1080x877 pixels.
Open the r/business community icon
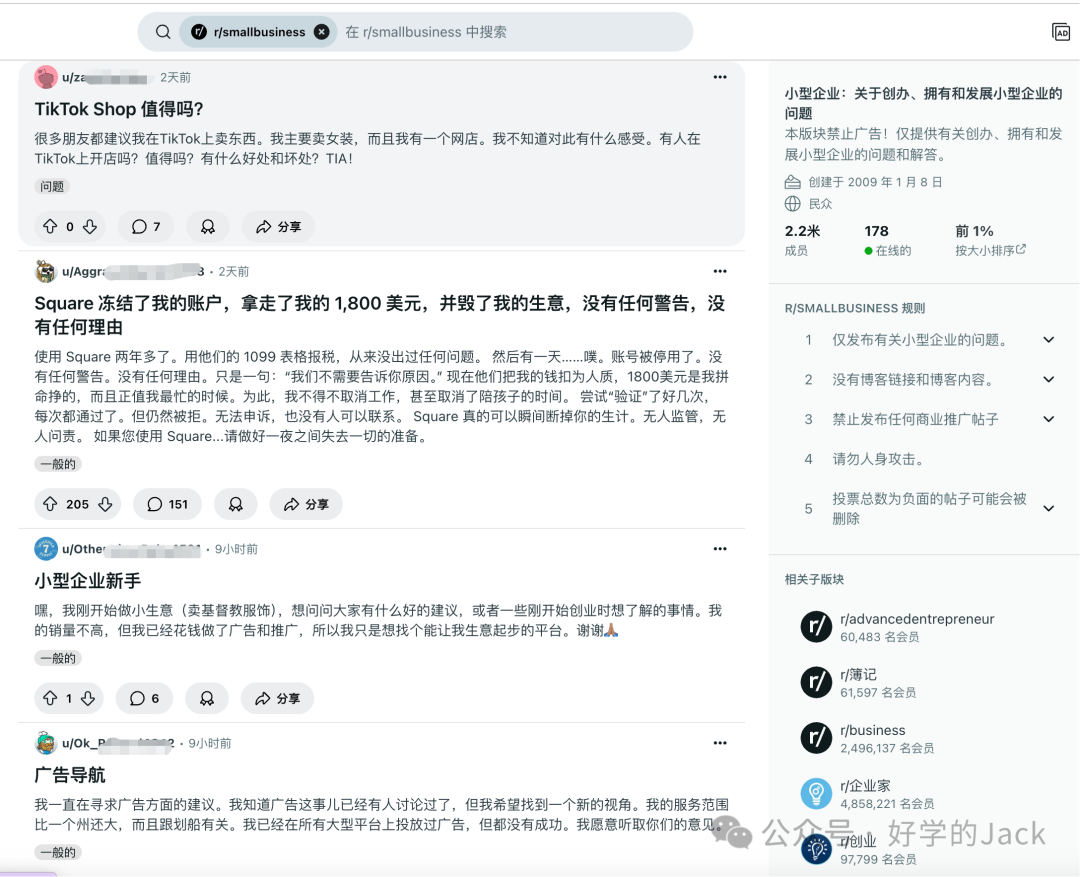(817, 737)
